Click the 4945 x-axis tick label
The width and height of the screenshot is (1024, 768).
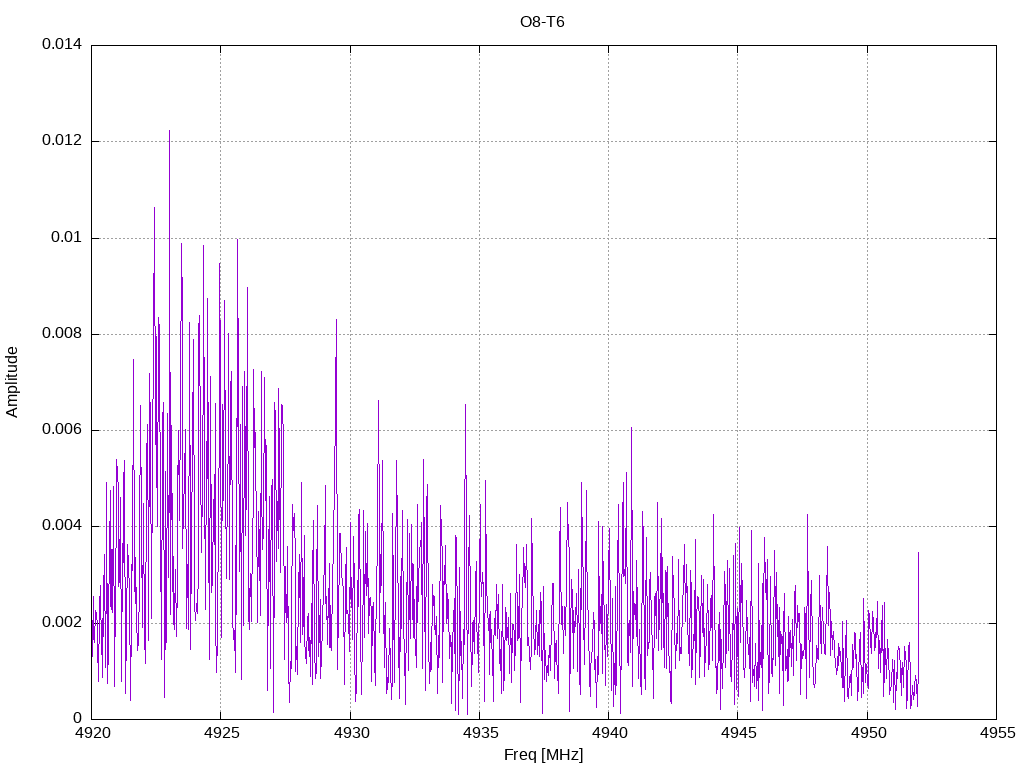(737, 734)
